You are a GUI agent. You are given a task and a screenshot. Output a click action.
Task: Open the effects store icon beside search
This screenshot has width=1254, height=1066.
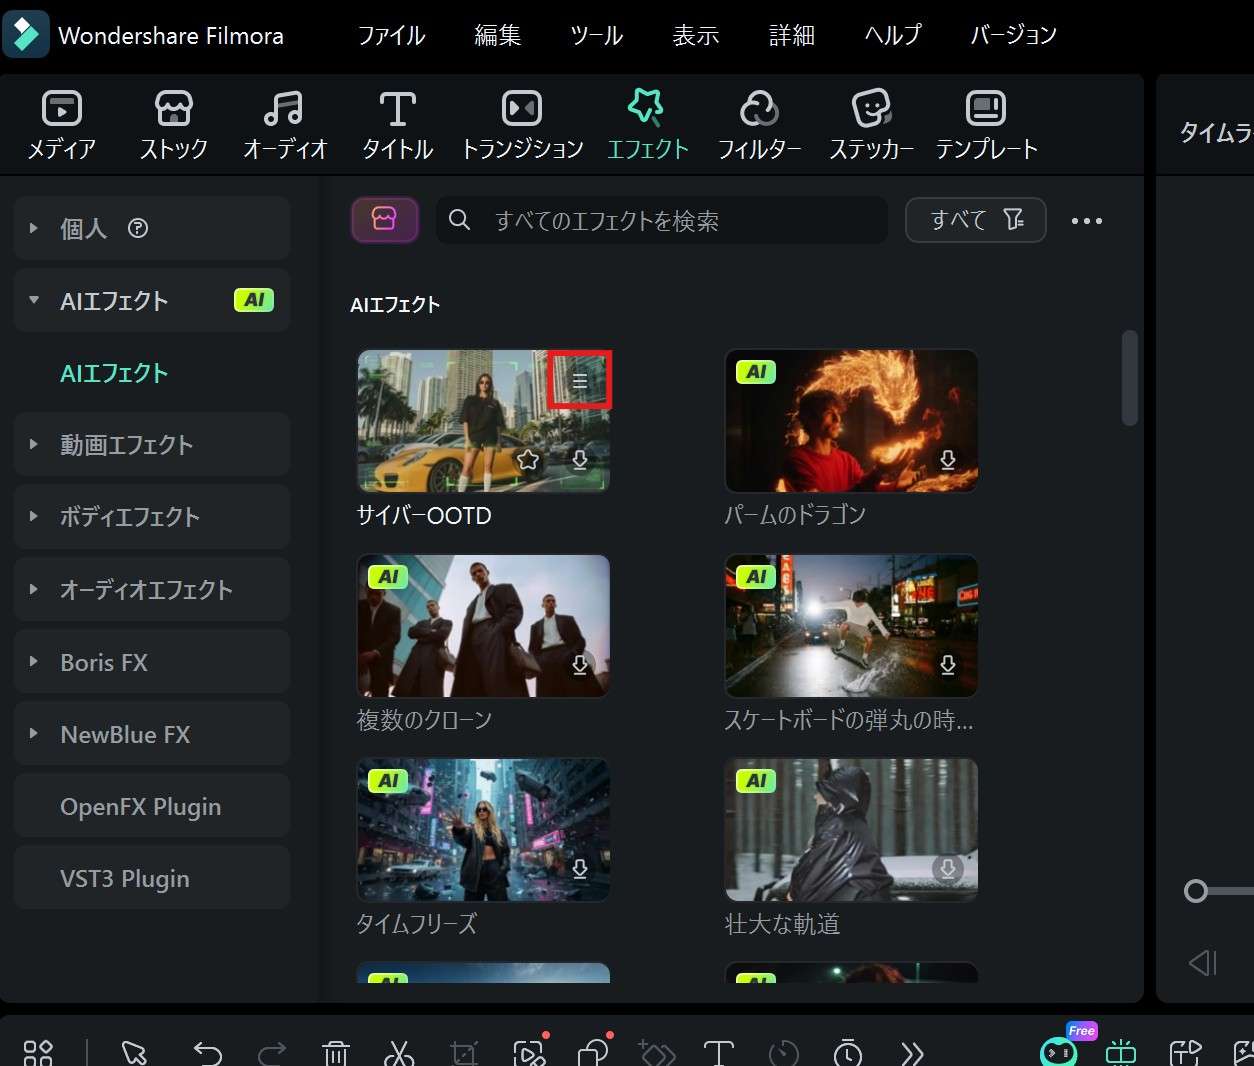(x=384, y=220)
